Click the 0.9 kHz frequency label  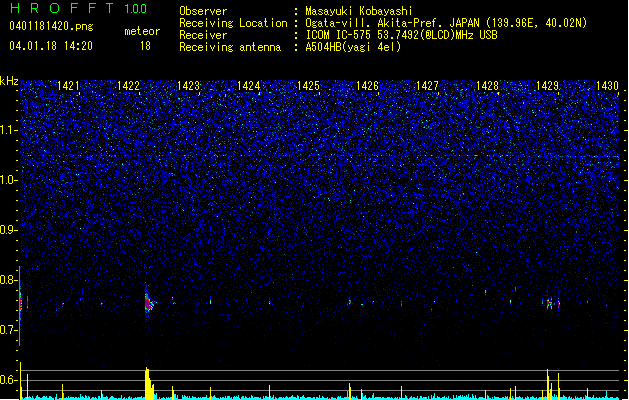[9, 230]
